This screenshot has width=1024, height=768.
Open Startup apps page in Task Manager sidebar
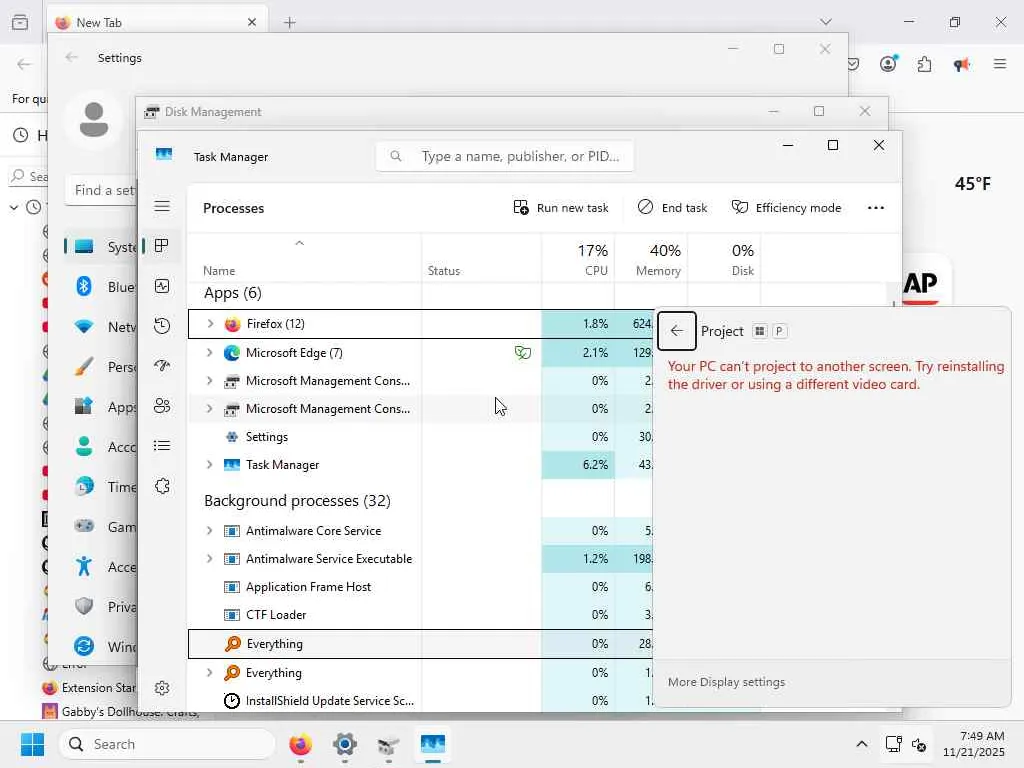pos(162,366)
